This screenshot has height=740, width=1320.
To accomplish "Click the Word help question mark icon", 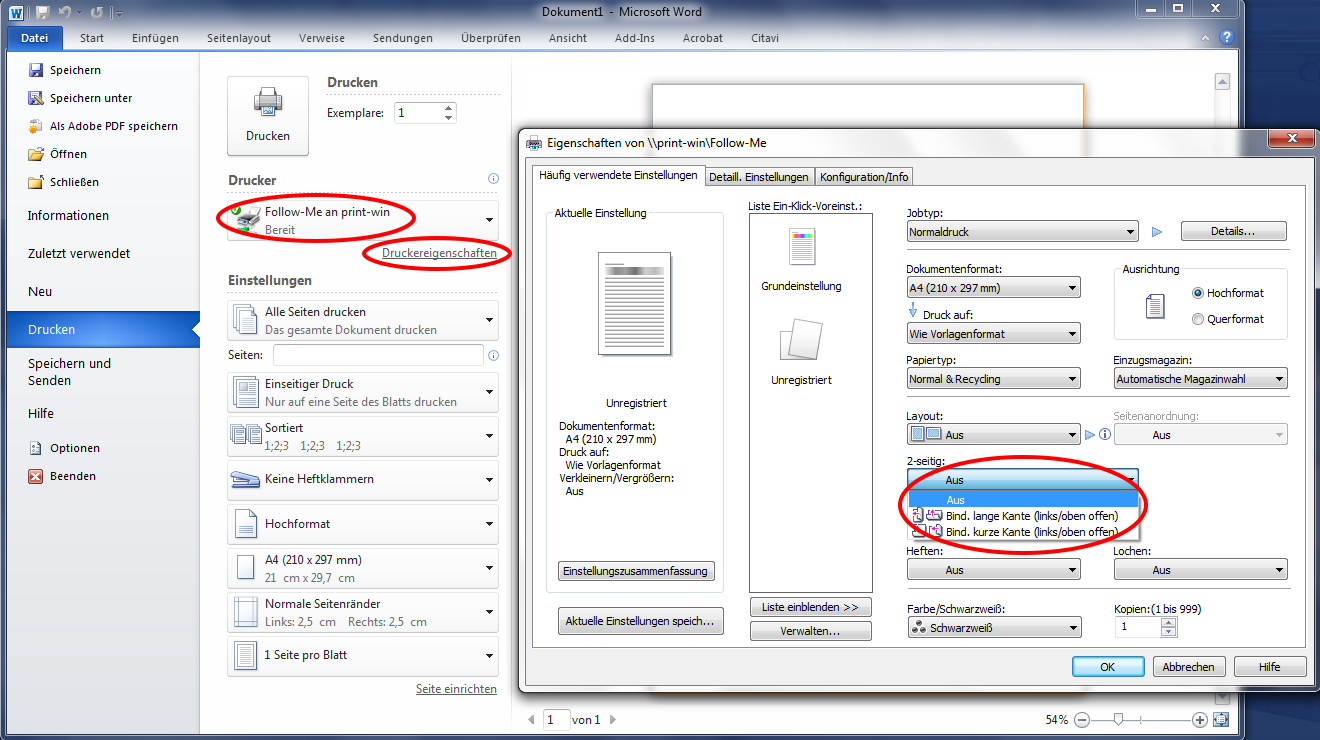I will pyautogui.click(x=1226, y=38).
